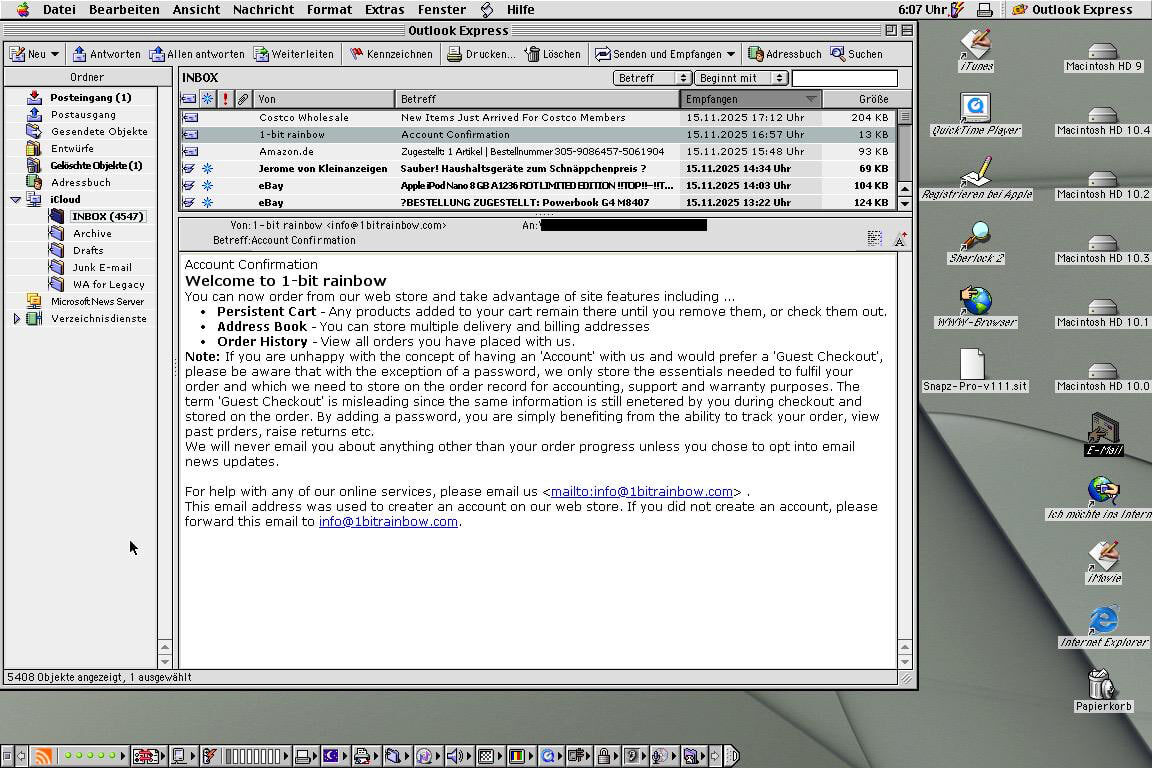1152x768 pixels.
Task: Select the WWW-Browser desktop icon
Action: (x=976, y=306)
